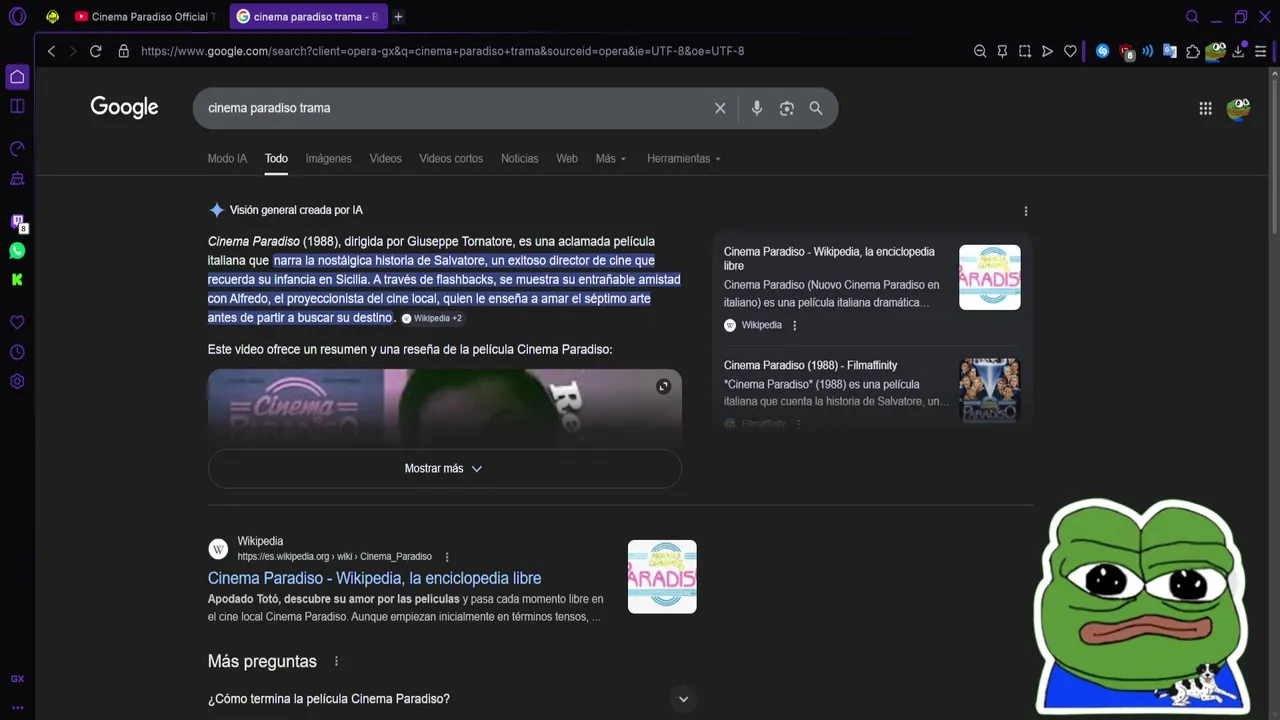Open the red shield blocker extension

tap(1126, 52)
